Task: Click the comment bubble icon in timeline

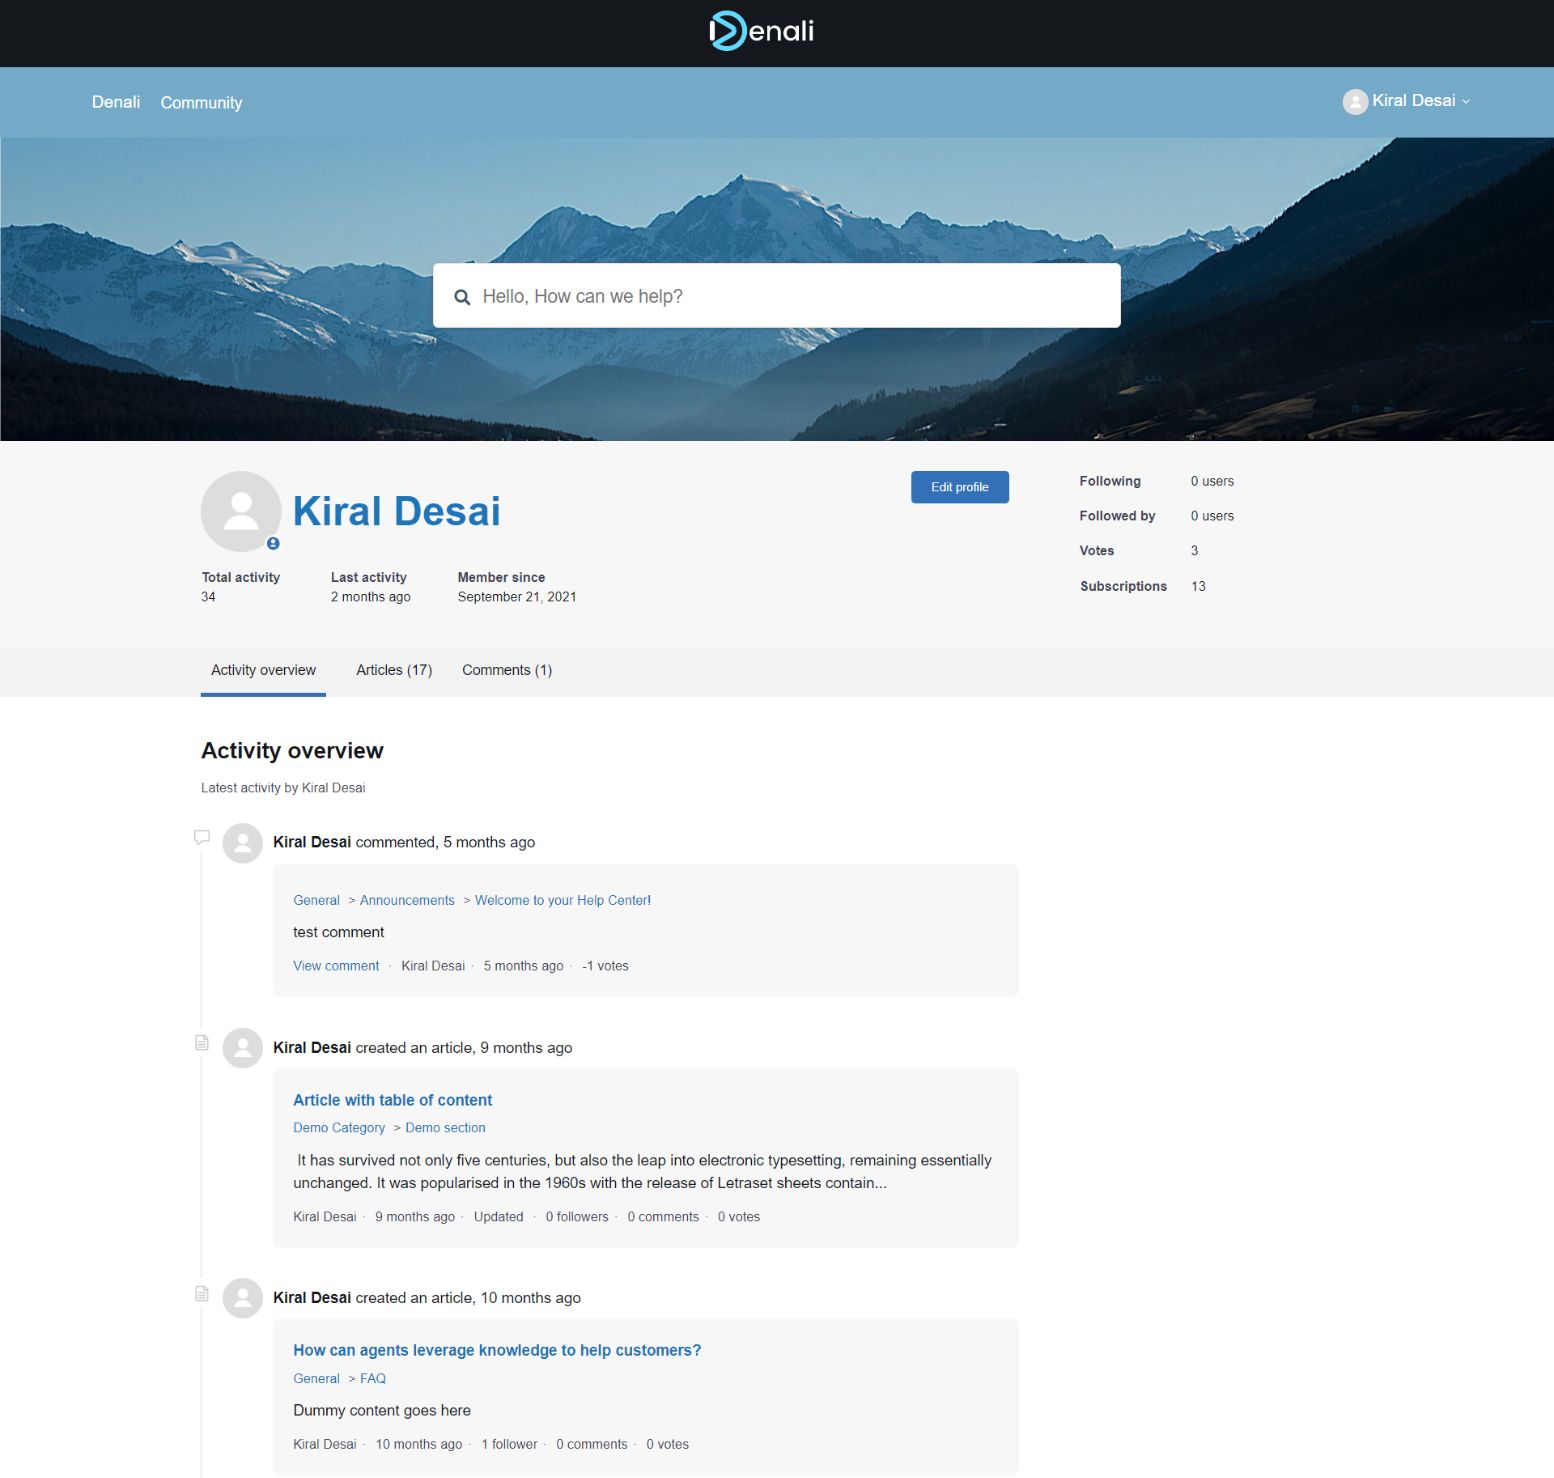Action: 202,837
